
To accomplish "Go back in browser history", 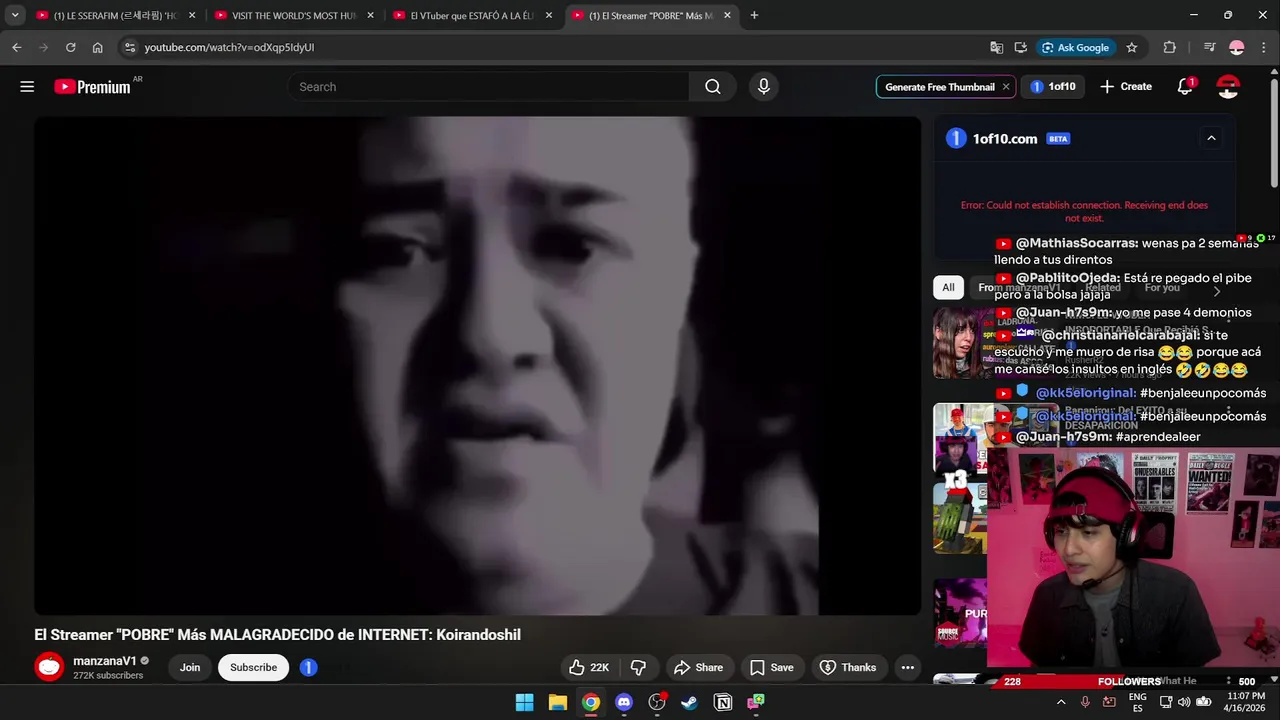I will pos(17,47).
